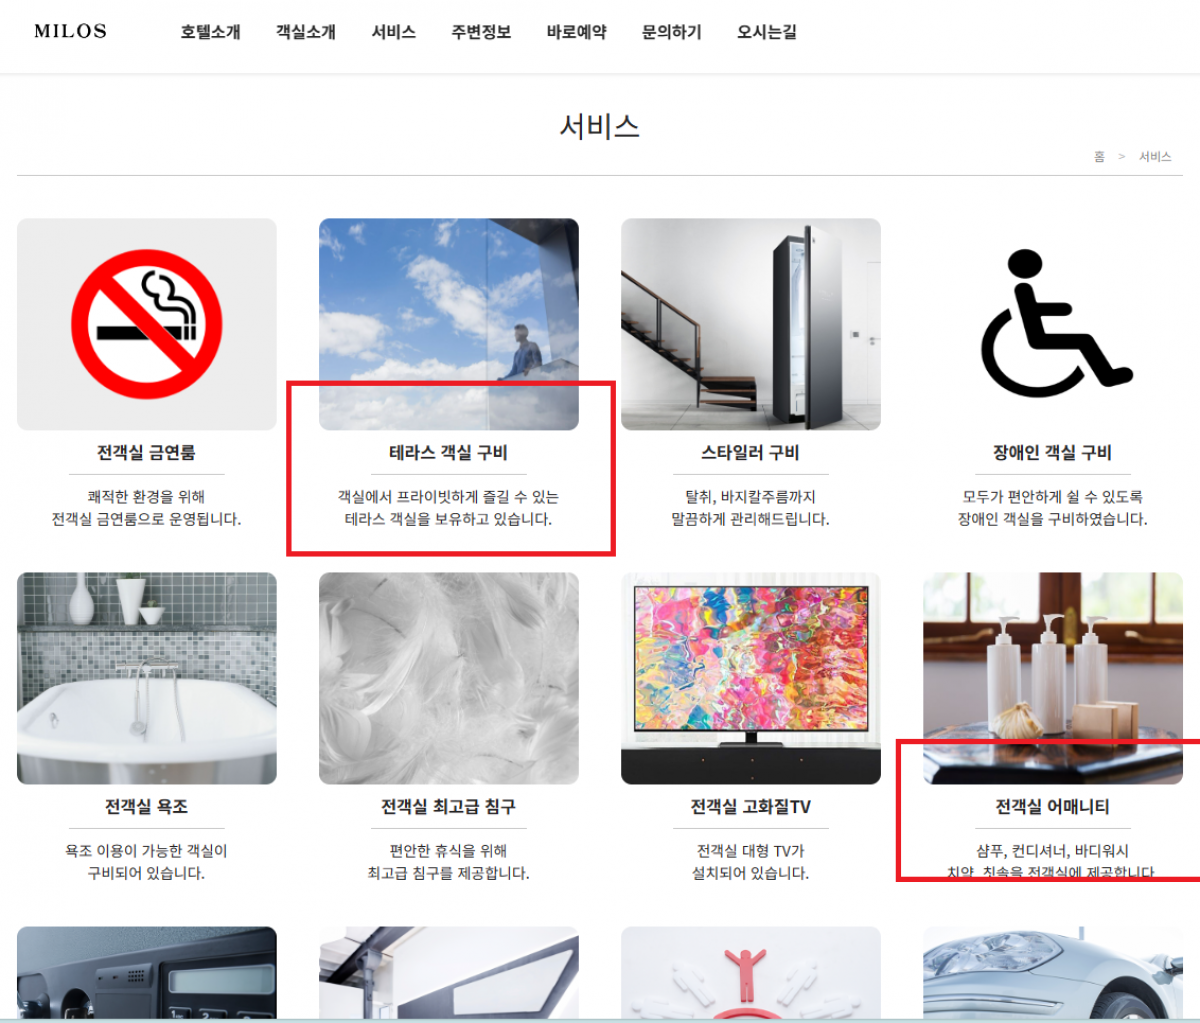Click the white feather bedding image
The height and width of the screenshot is (1023, 1200).
pos(448,678)
